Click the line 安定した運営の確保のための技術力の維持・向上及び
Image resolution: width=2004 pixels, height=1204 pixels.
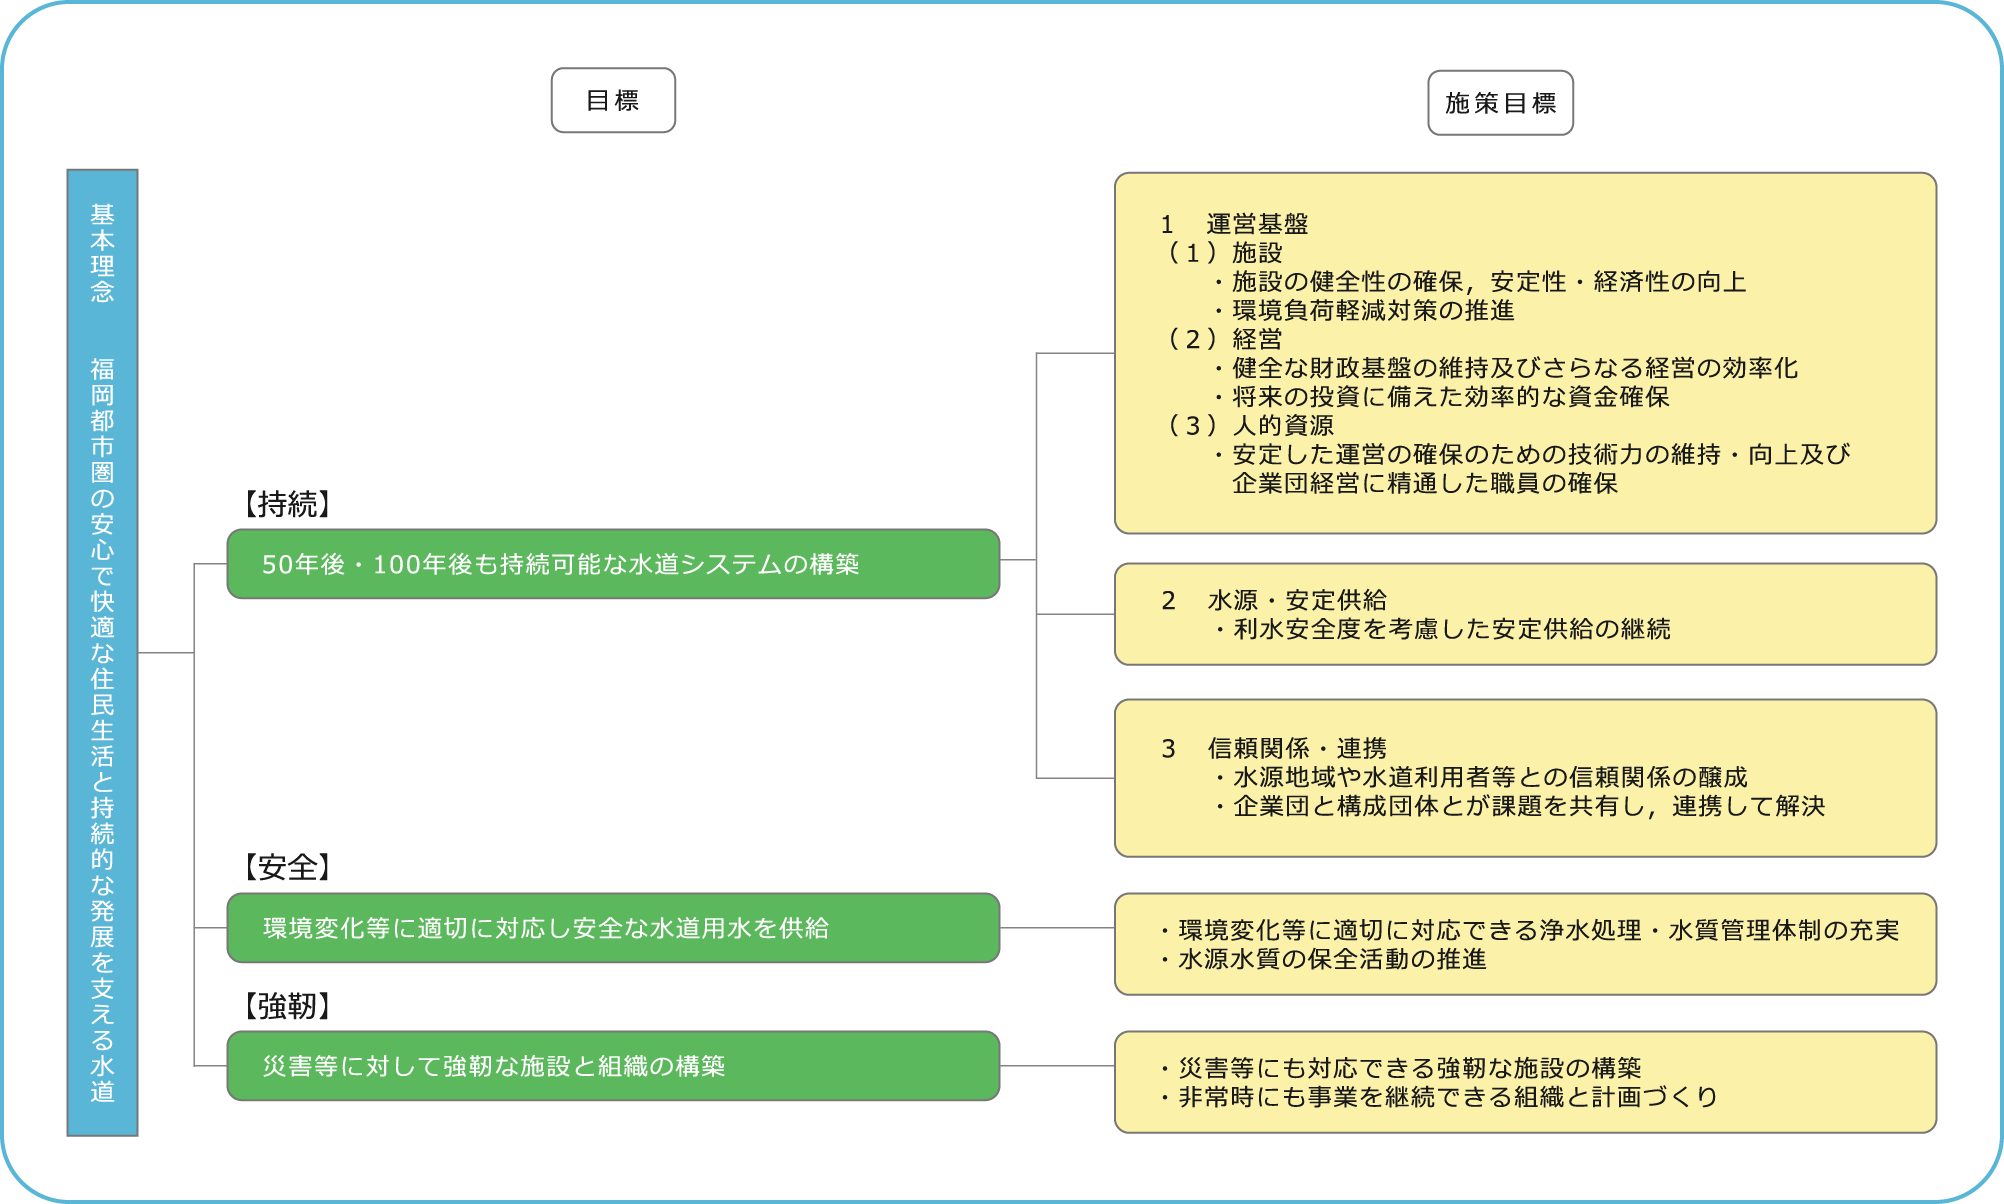pos(1532,455)
